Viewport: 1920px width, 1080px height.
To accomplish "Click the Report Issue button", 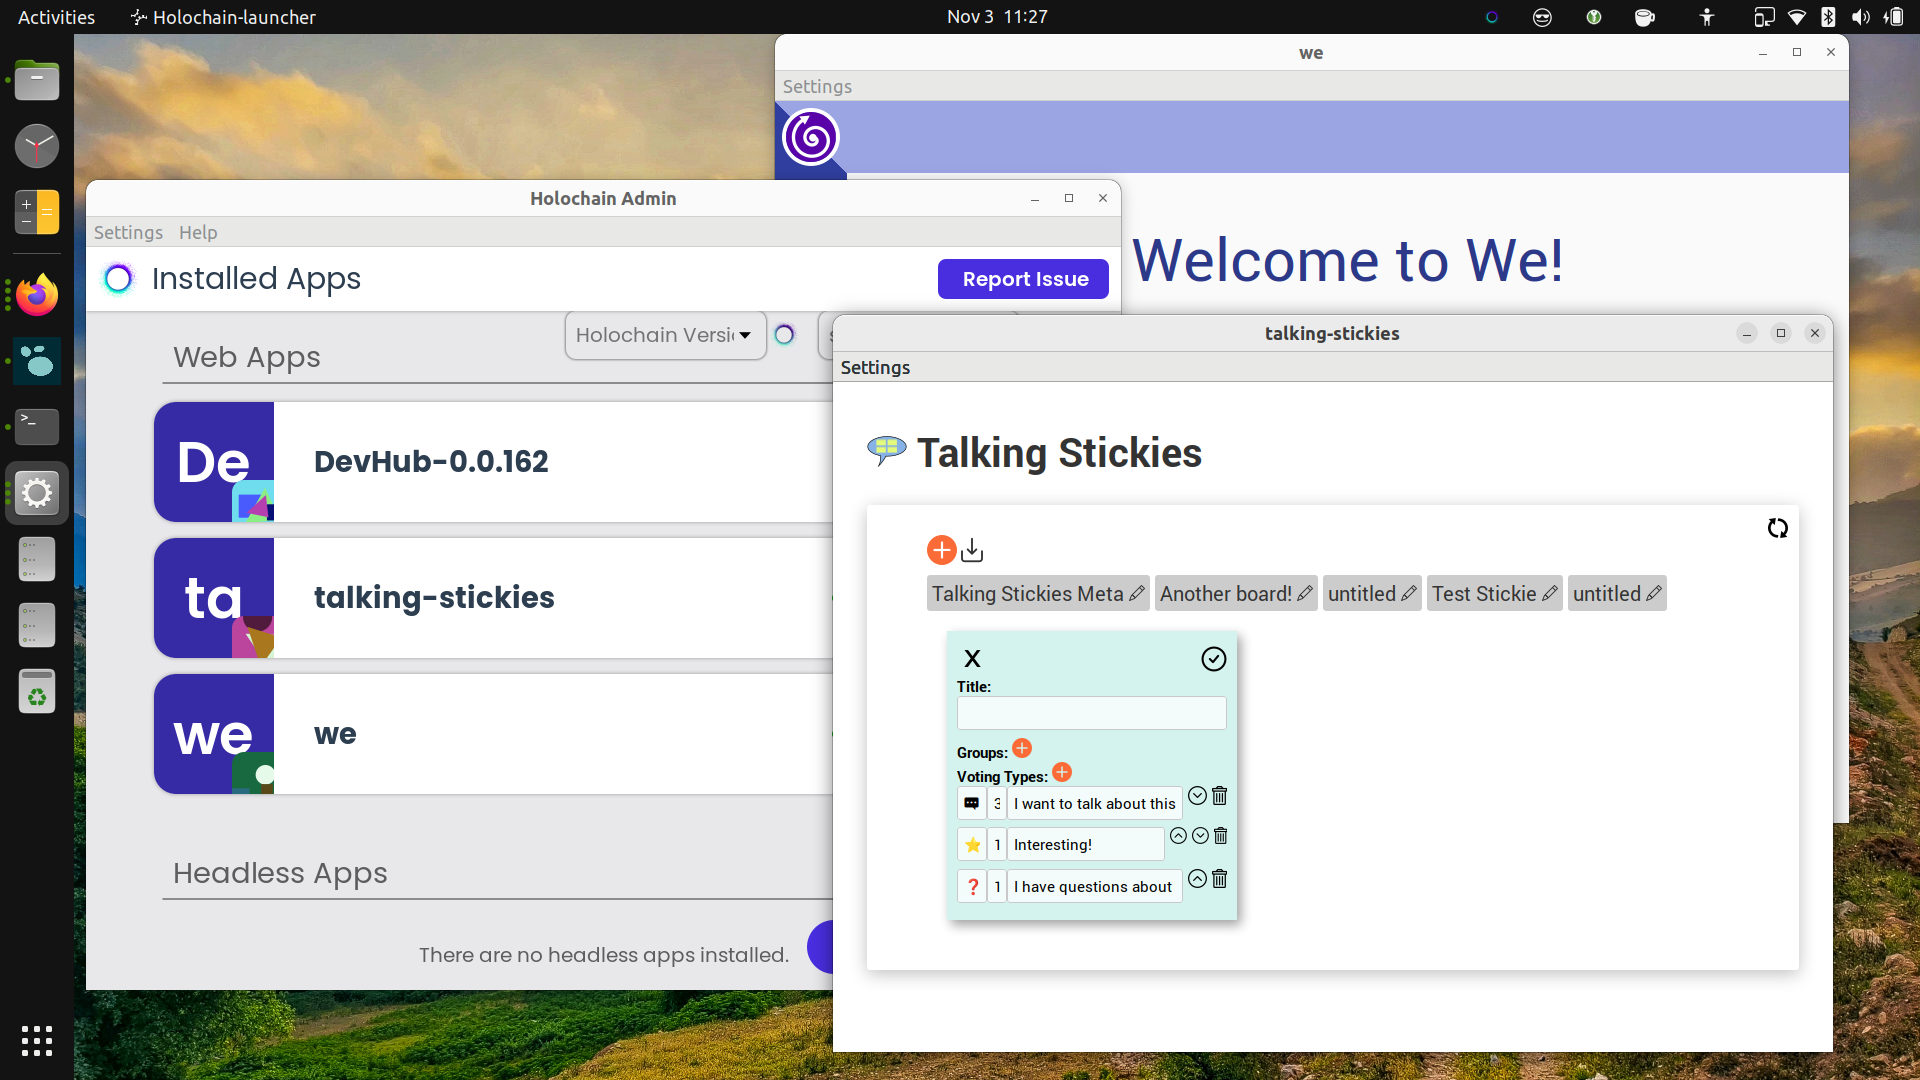I will point(1023,279).
